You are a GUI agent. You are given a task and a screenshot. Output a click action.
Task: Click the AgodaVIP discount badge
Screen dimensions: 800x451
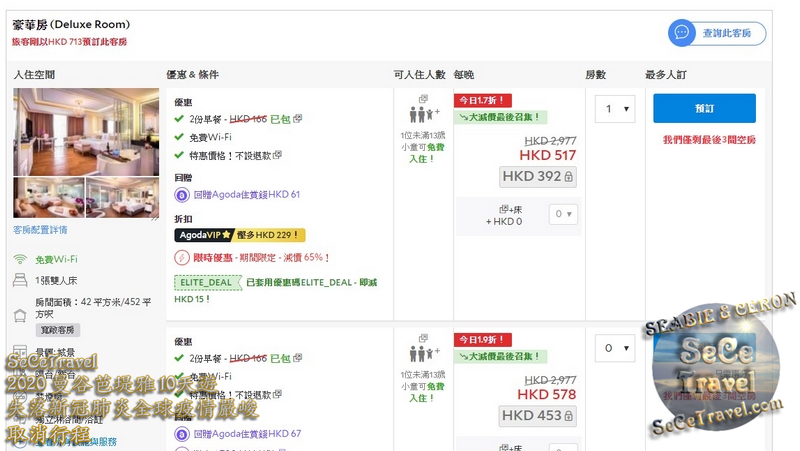pos(240,235)
